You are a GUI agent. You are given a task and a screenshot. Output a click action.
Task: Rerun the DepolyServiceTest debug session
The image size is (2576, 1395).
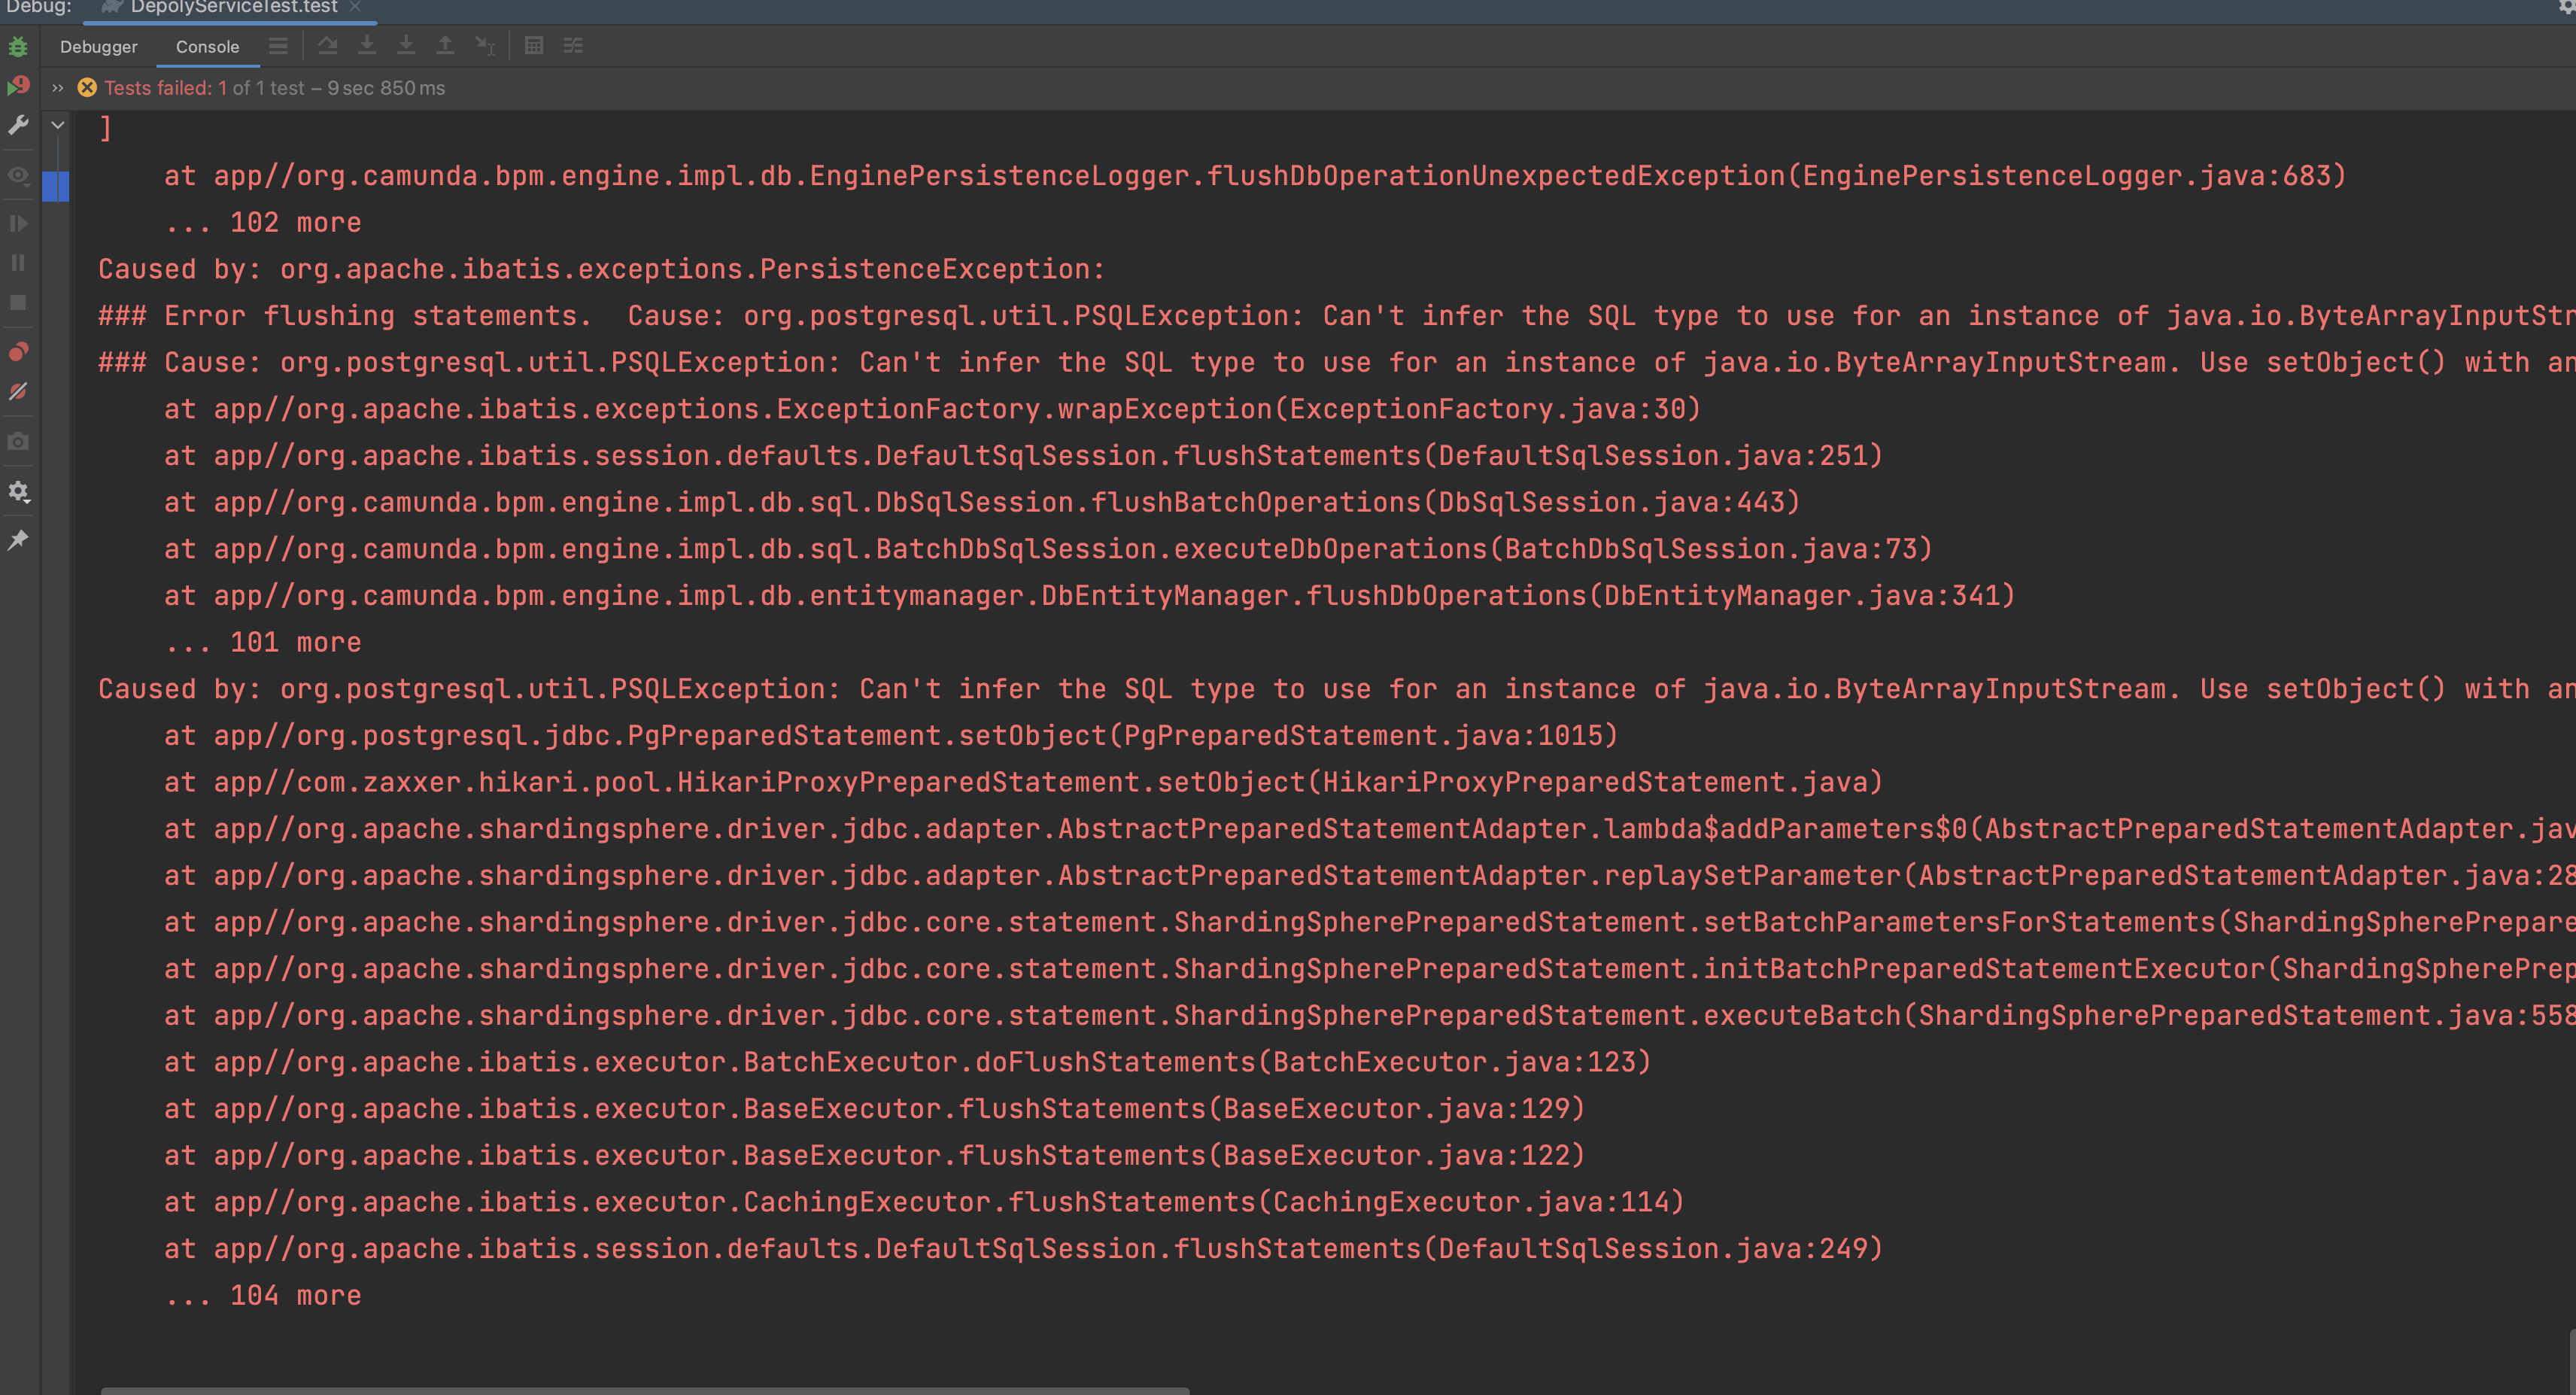click(18, 47)
